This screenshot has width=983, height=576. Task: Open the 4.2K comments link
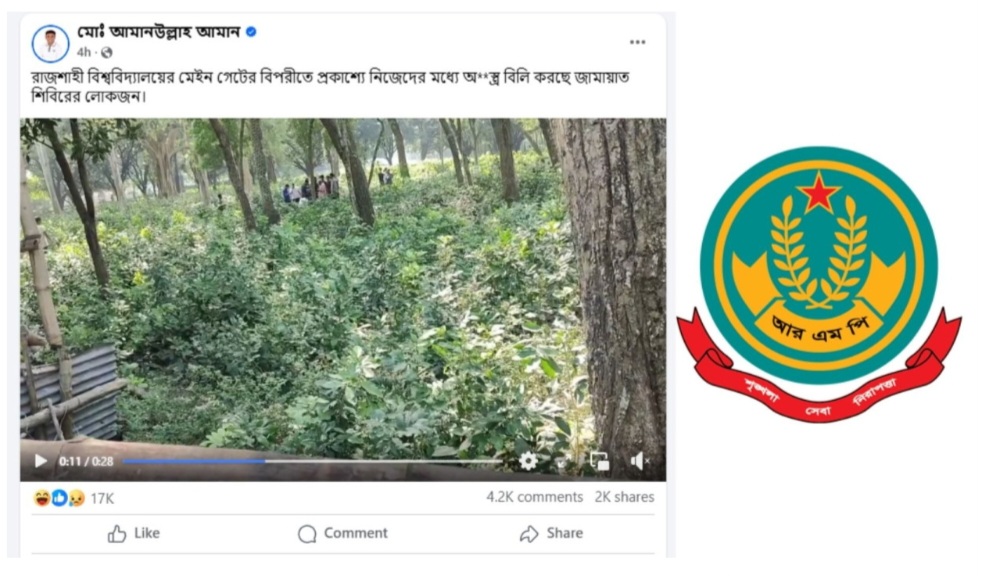point(535,497)
